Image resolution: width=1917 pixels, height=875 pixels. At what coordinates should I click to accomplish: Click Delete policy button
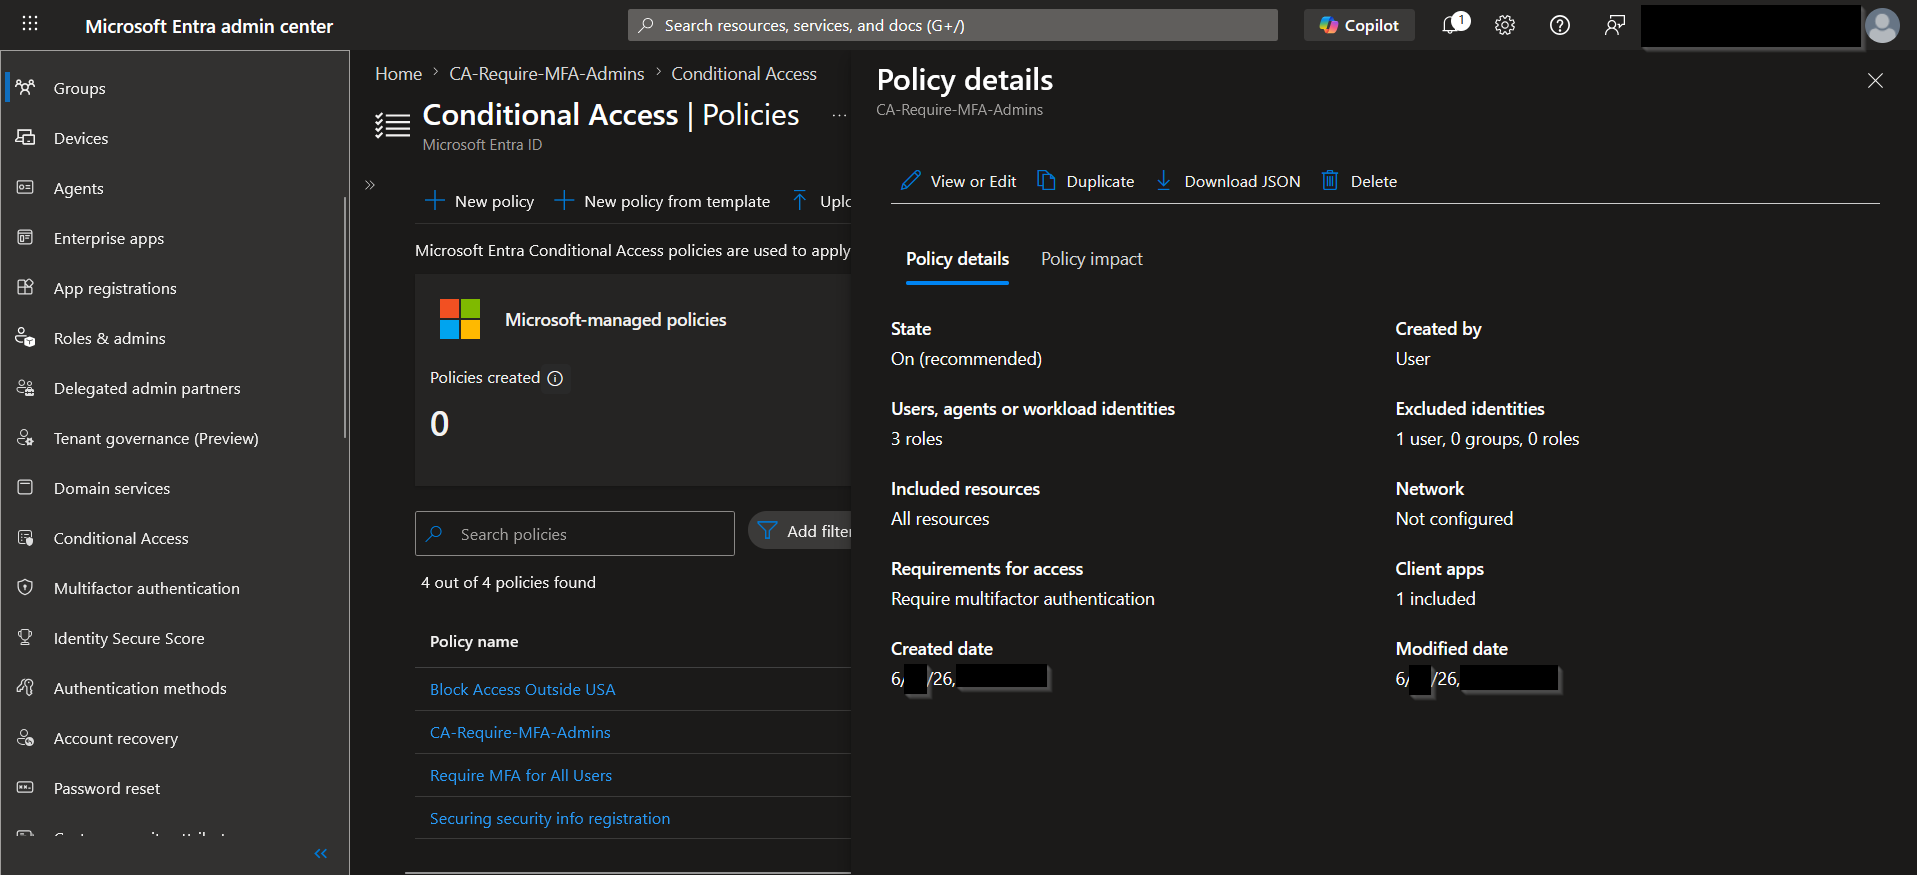[x=1359, y=181]
